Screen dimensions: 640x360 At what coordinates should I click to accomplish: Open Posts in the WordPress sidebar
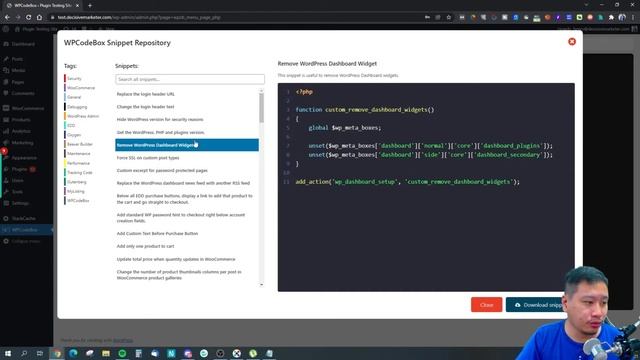[x=17, y=59]
